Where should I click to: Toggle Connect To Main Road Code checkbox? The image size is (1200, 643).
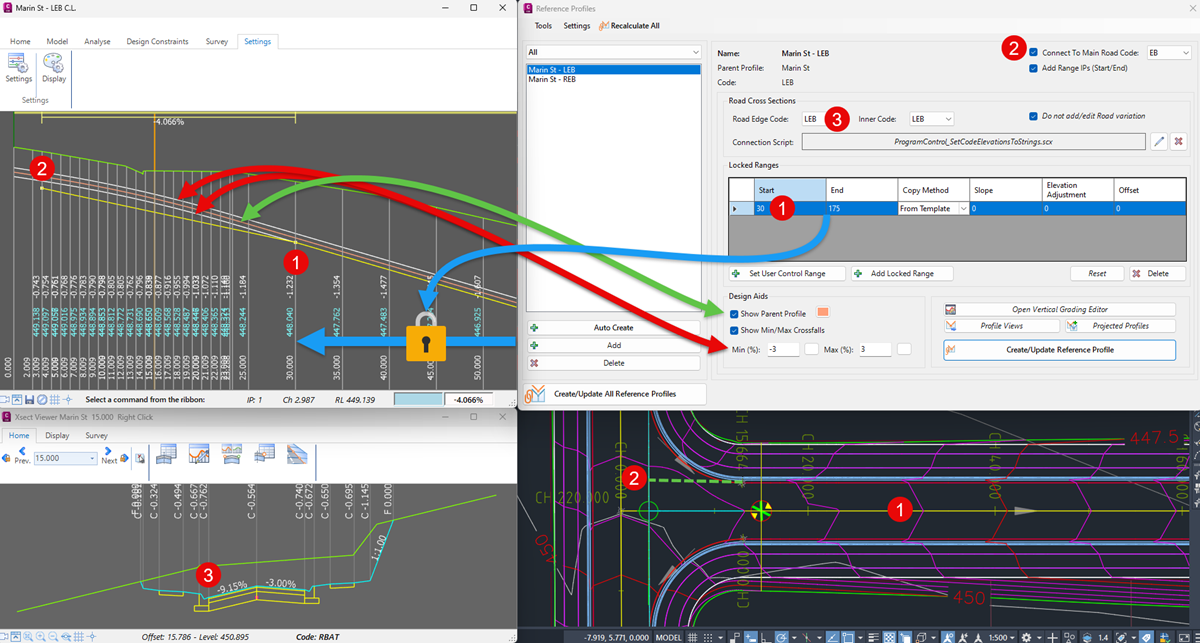coord(1034,52)
